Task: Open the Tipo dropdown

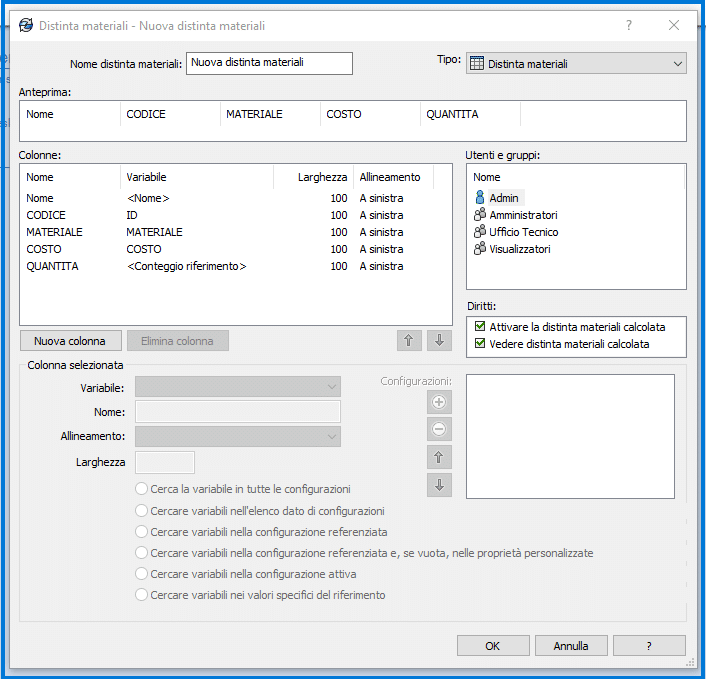Action: 576,64
